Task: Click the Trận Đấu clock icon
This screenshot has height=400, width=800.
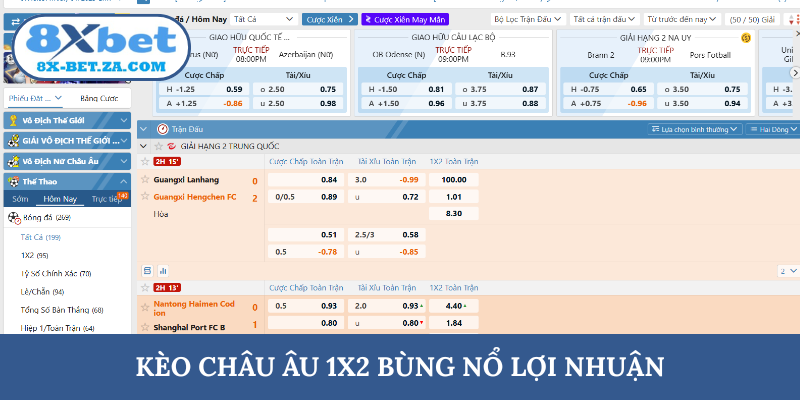Action: (163, 129)
